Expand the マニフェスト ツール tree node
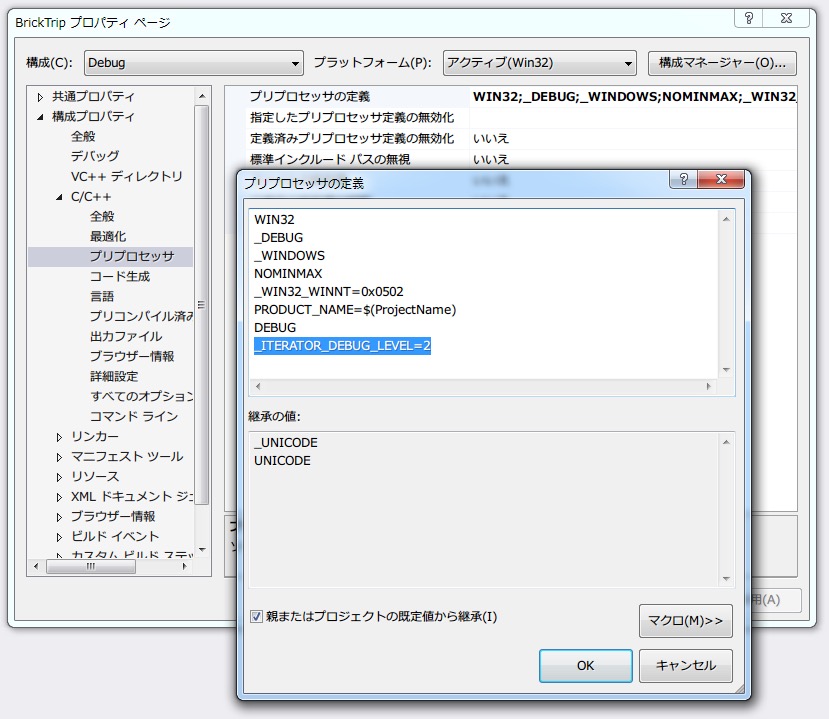829x719 pixels. [x=59, y=457]
